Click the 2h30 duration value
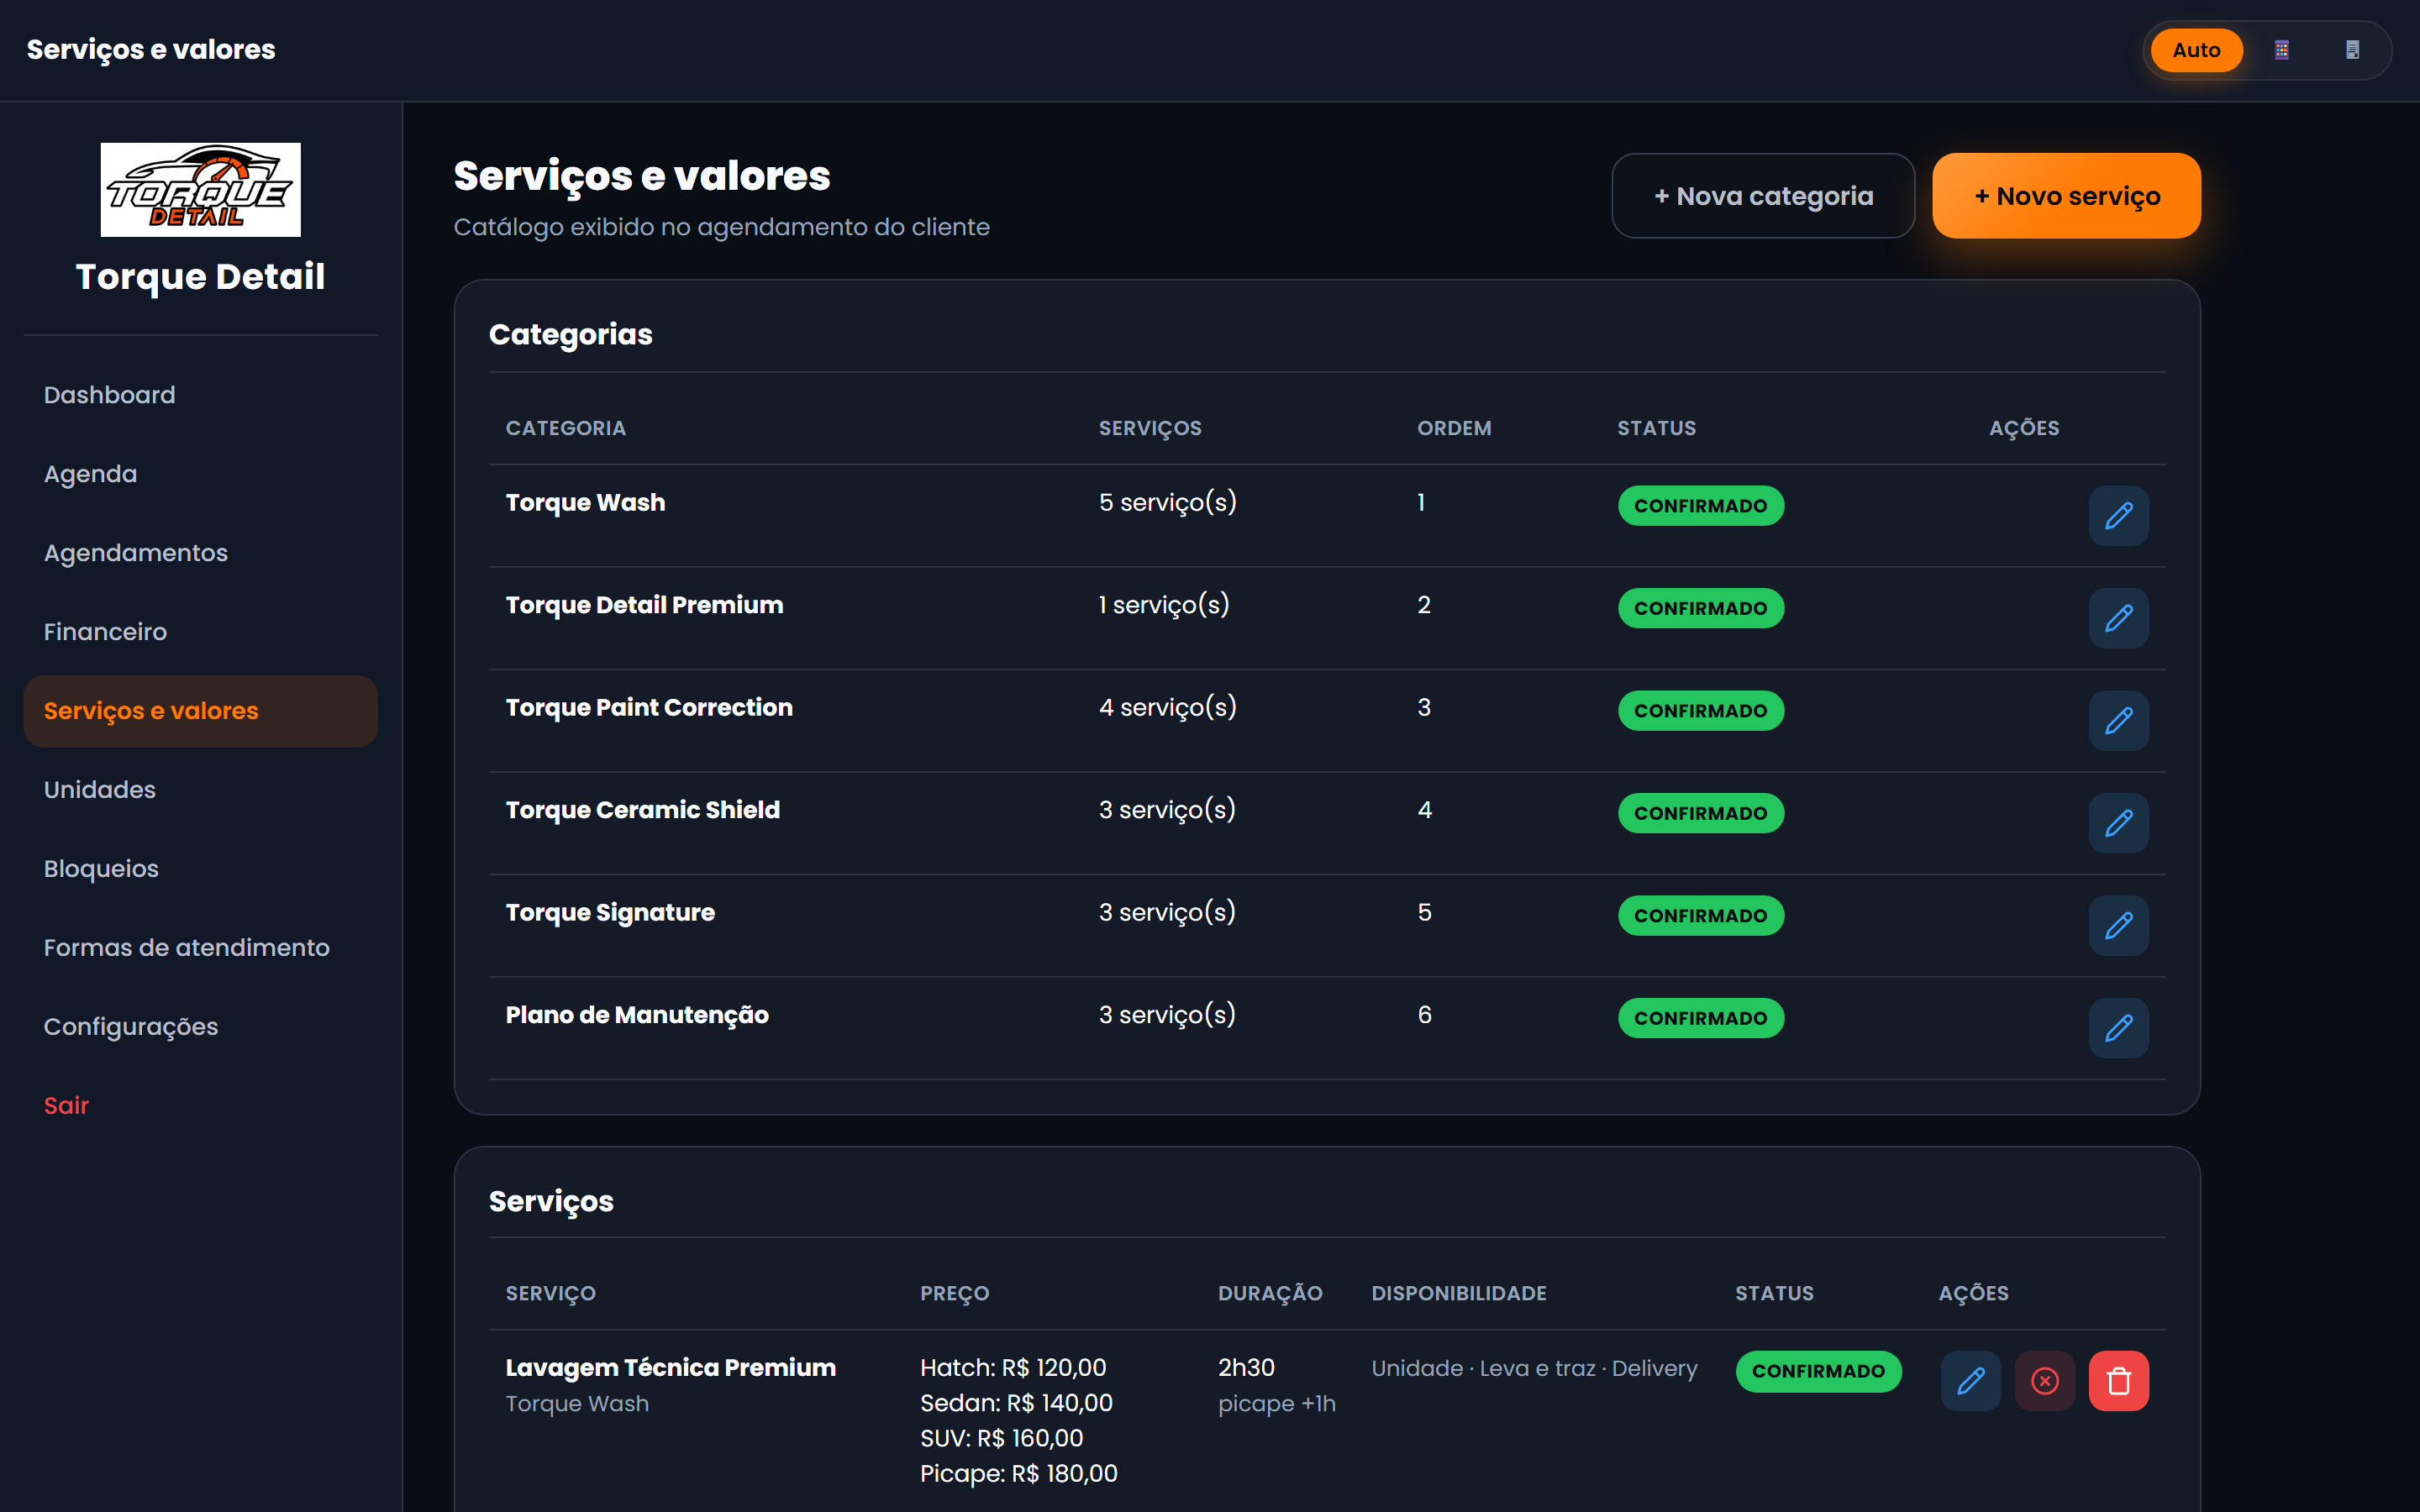The height and width of the screenshot is (1512, 2420). [x=1246, y=1368]
